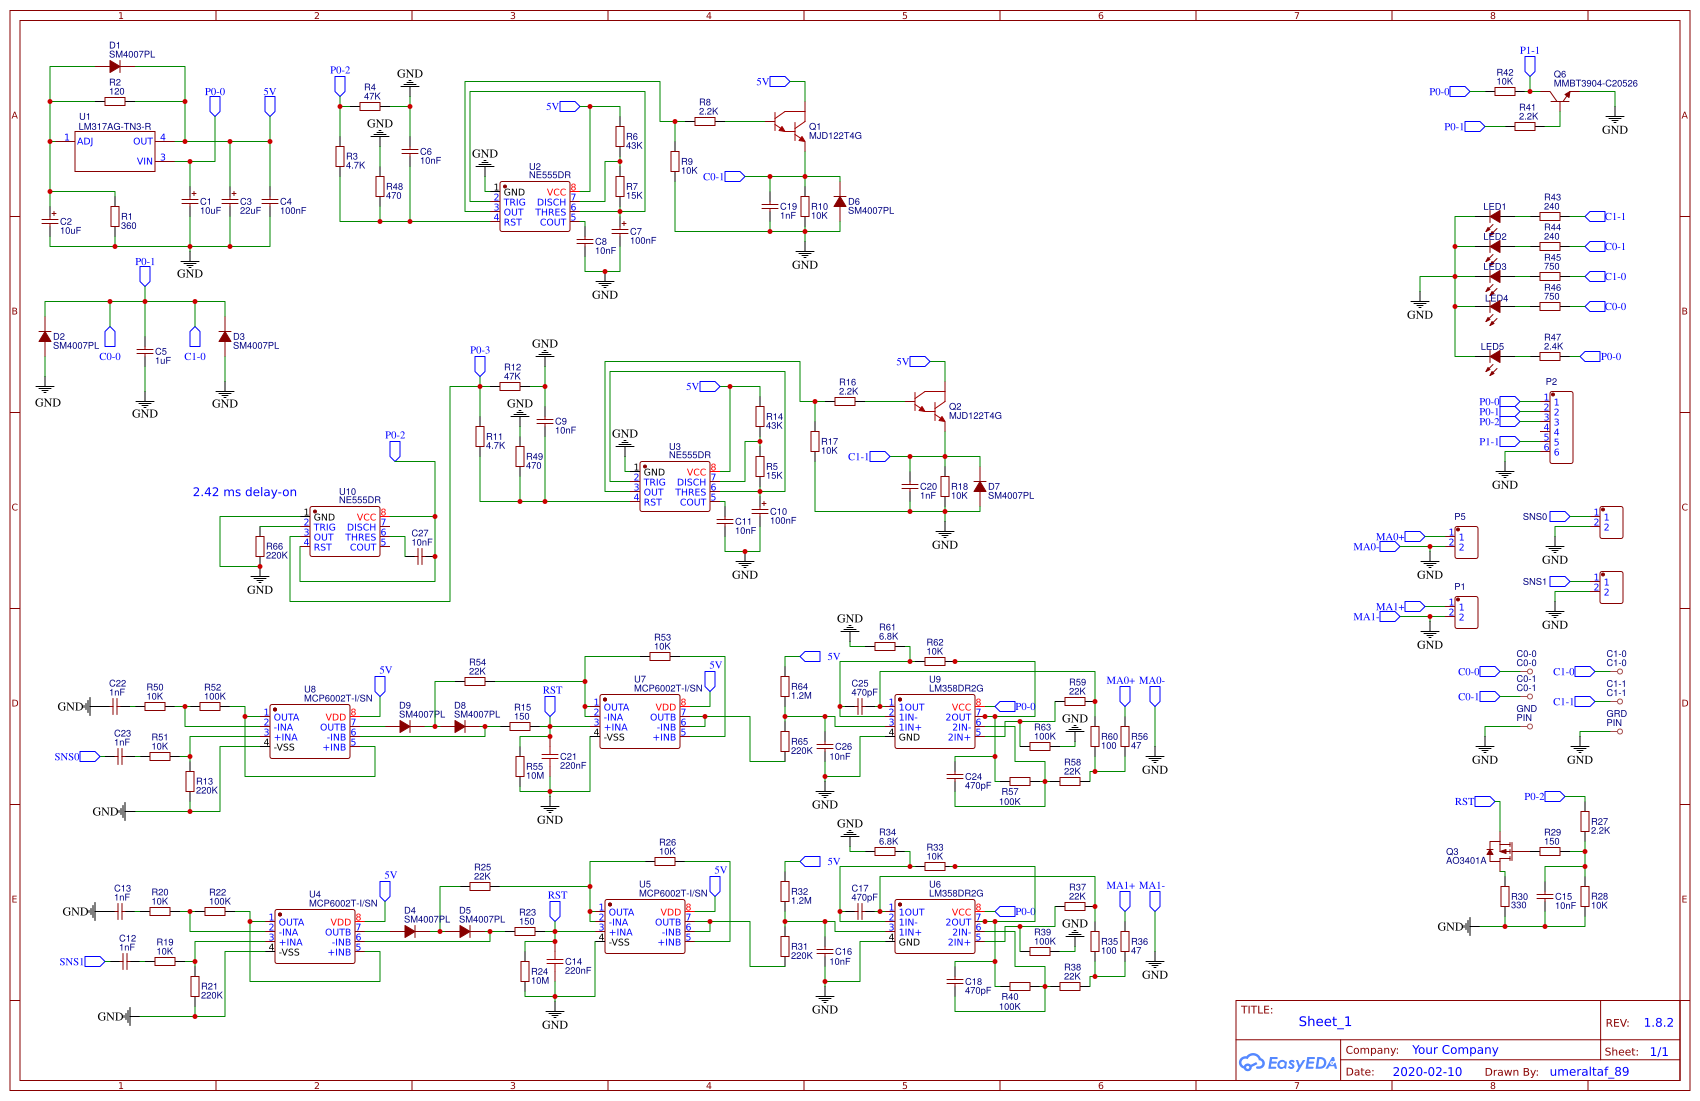Image resolution: width=1700 pixels, height=1101 pixels.
Task: Select the C15 10nF capacitor
Action: [x=1545, y=897]
